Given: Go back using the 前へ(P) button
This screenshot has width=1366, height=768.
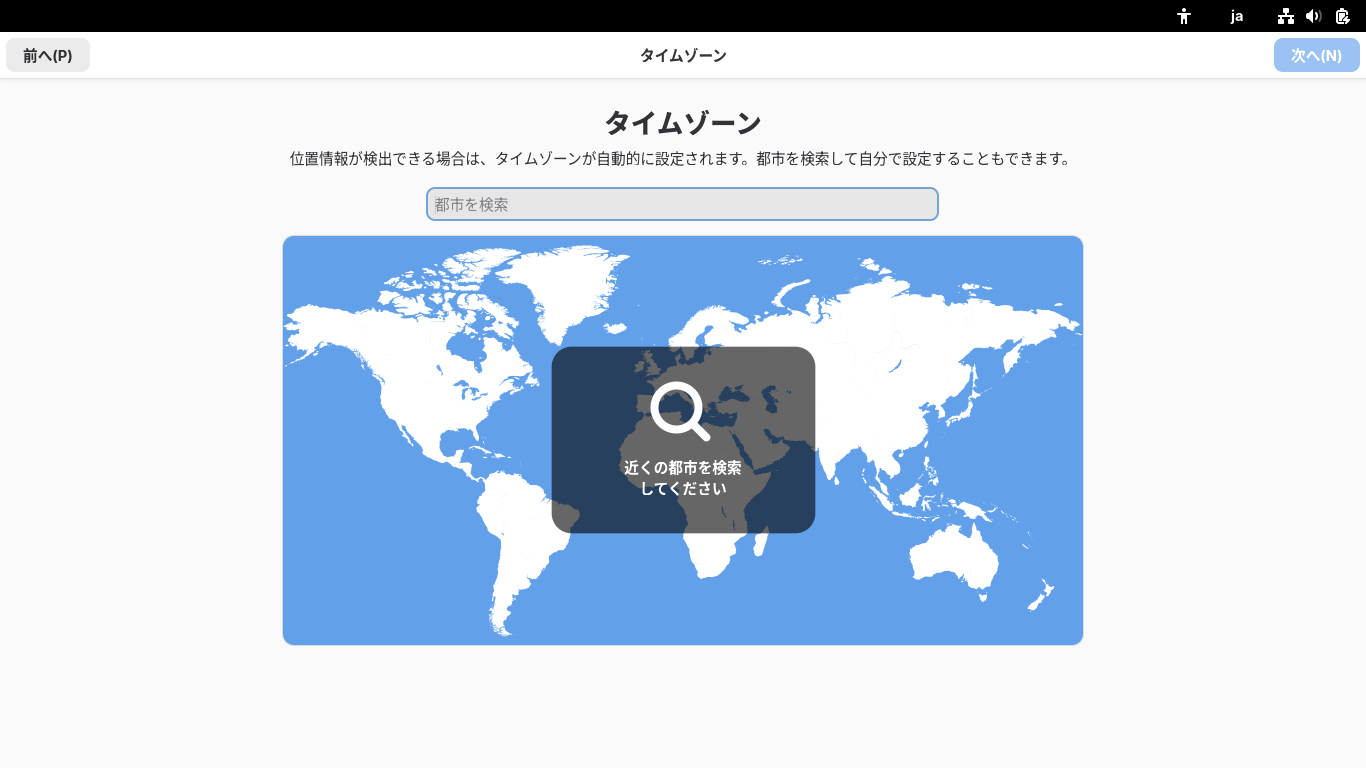Looking at the screenshot, I should [x=47, y=55].
